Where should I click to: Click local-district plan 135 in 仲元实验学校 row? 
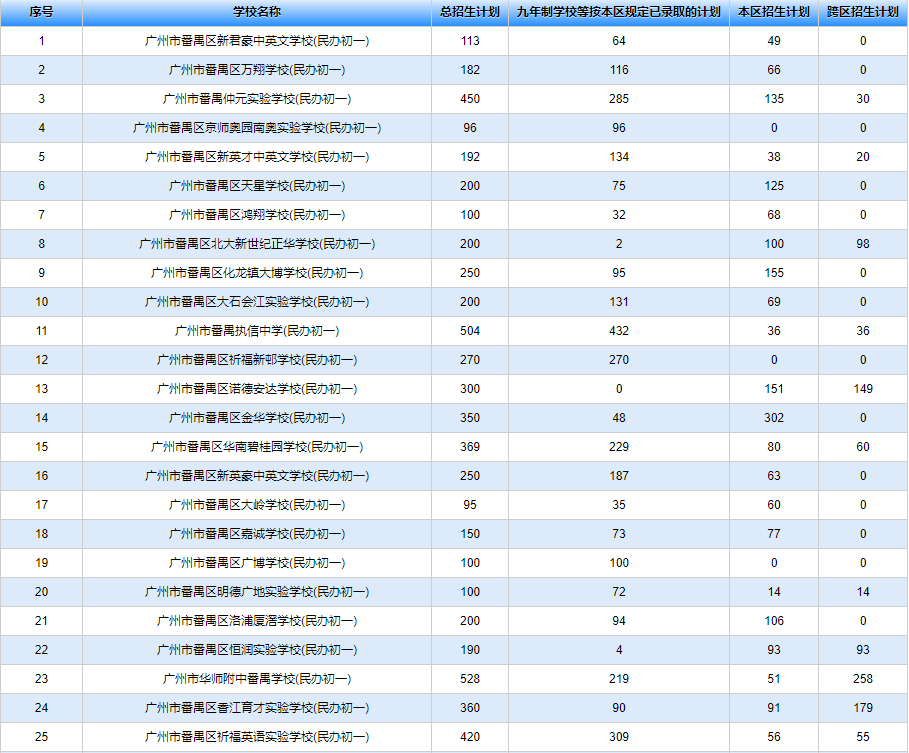coord(774,99)
